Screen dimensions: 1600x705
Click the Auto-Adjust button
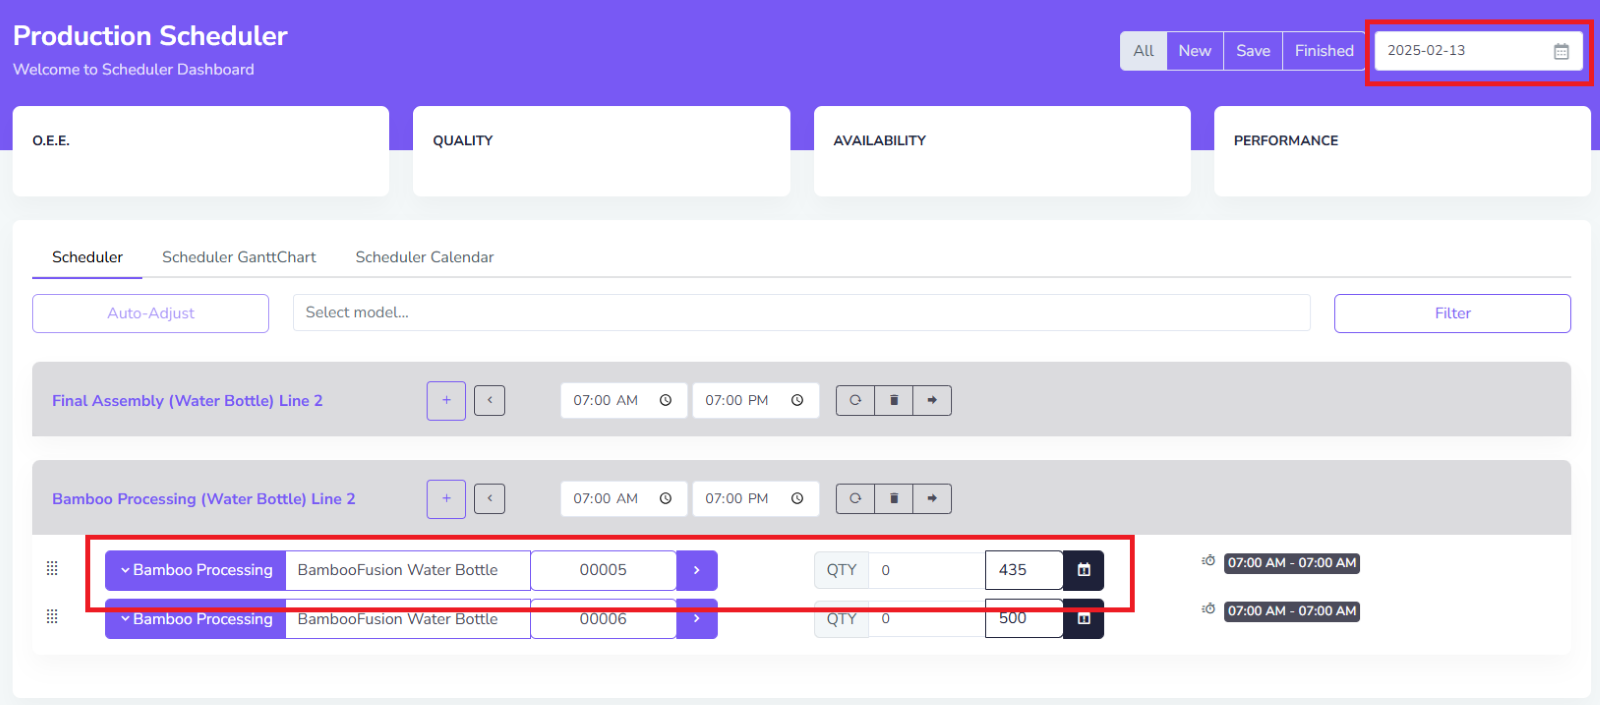coord(150,313)
